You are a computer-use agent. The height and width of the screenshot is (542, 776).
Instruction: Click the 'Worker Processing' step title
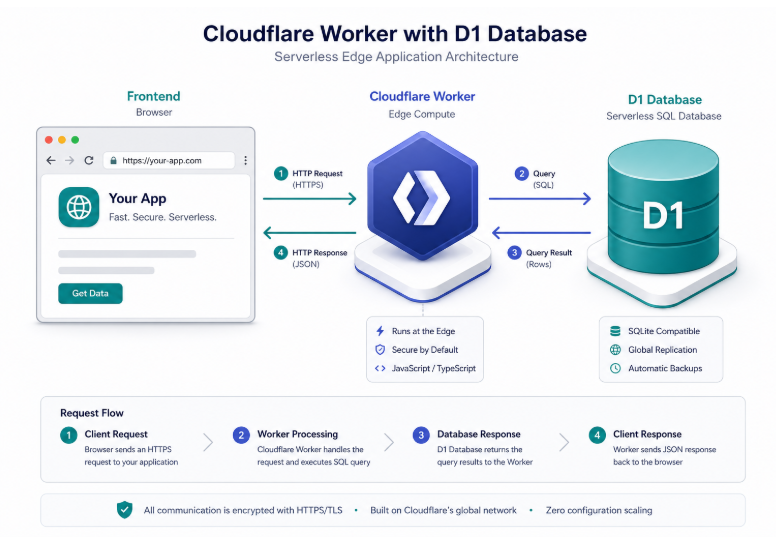pyautogui.click(x=297, y=434)
